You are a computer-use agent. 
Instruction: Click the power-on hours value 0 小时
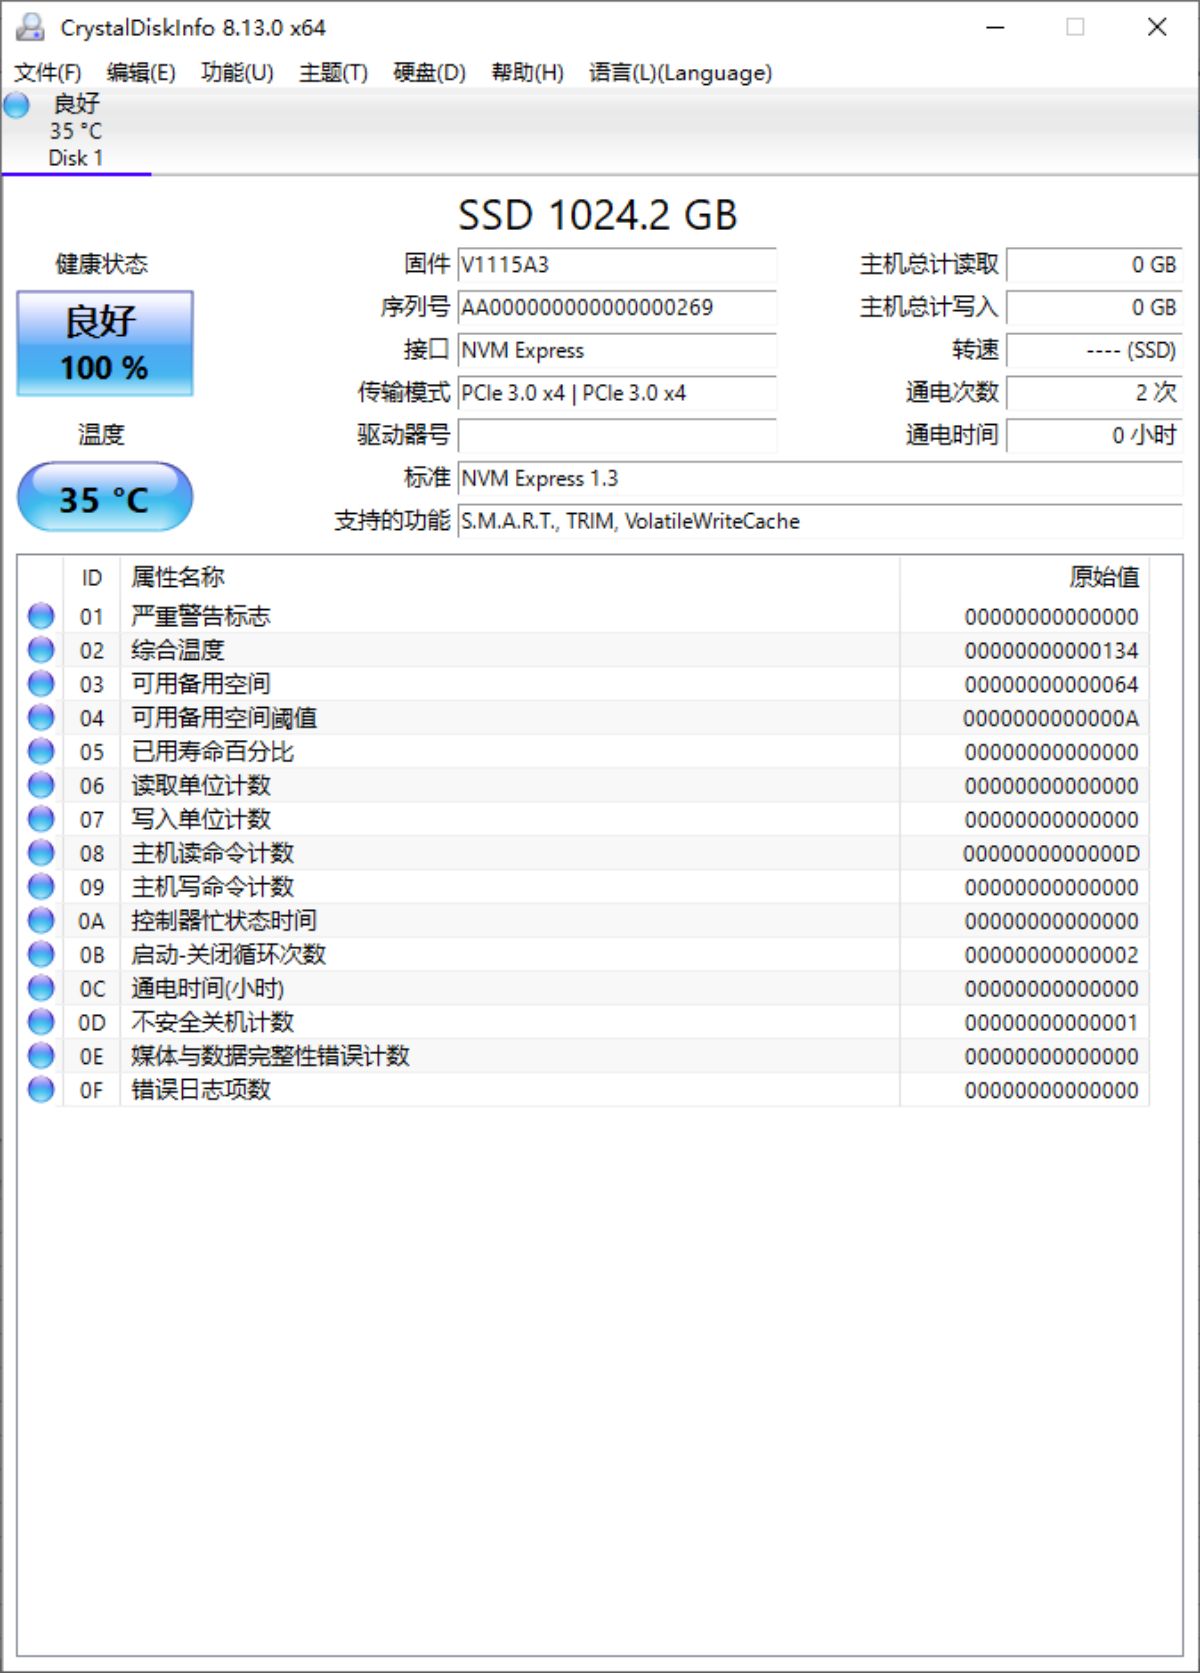point(1094,436)
